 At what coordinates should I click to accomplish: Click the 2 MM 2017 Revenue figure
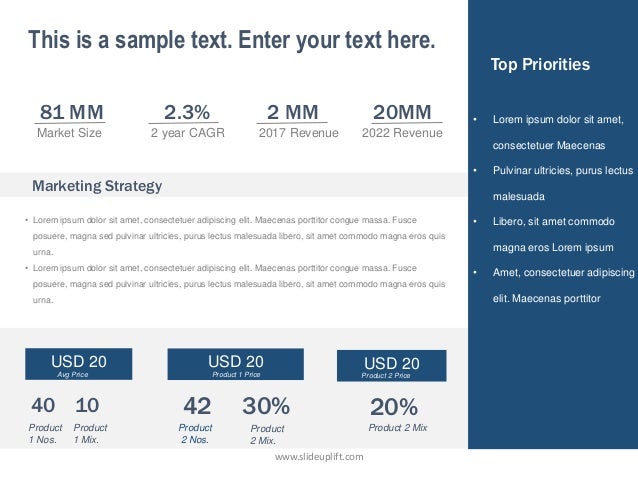tap(297, 121)
